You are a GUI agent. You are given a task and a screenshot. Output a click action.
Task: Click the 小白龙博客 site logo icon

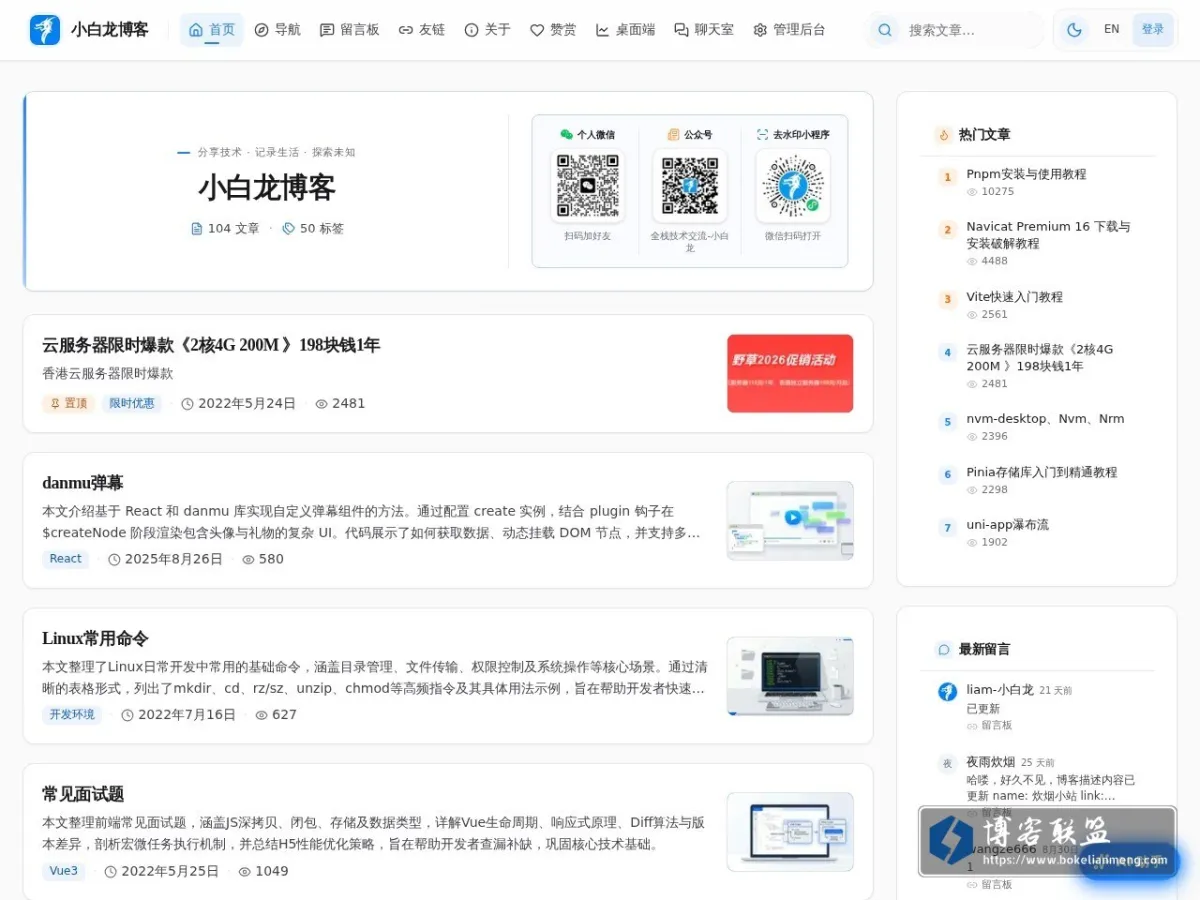[45, 30]
